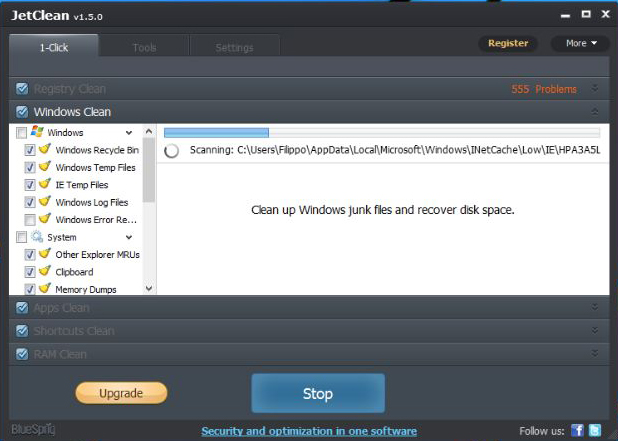Open the Facebook follow icon
The width and height of the screenshot is (618, 441).
[x=577, y=430]
